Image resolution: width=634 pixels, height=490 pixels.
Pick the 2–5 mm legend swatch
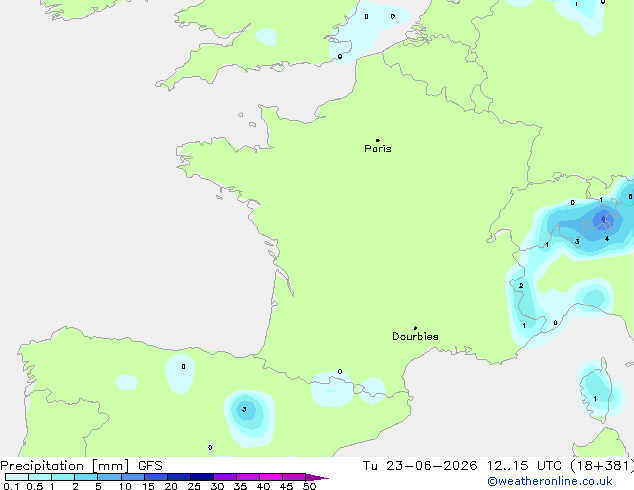pyautogui.click(x=86, y=477)
